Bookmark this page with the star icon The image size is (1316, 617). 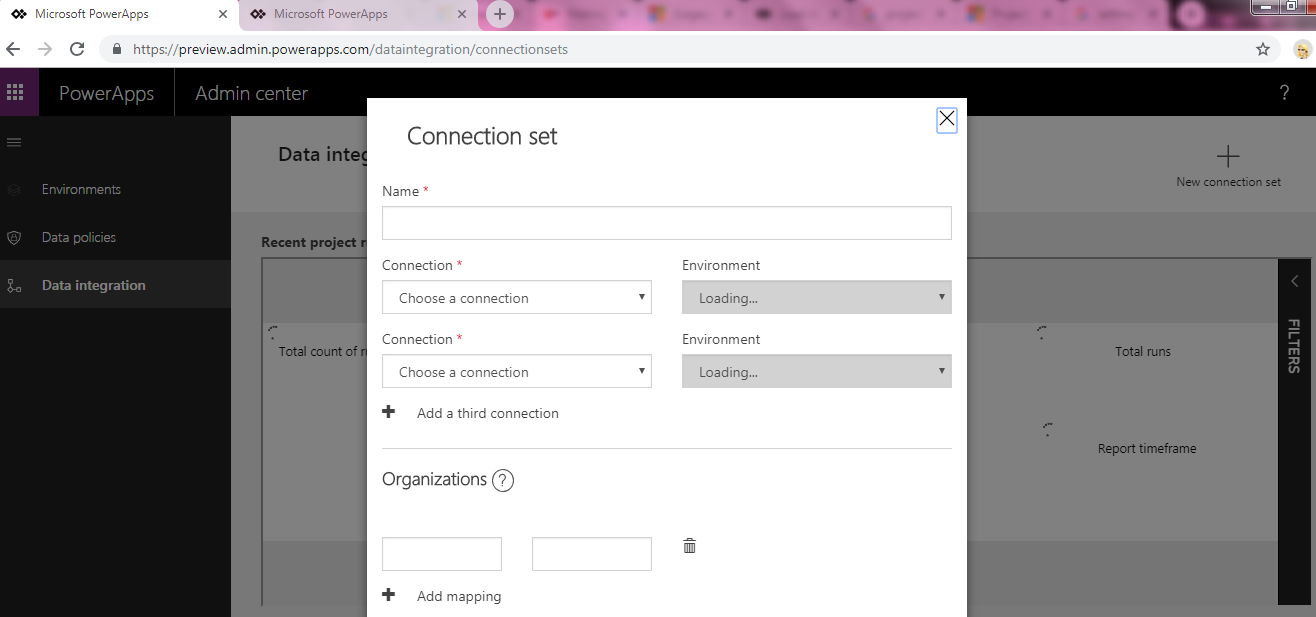tap(1262, 48)
